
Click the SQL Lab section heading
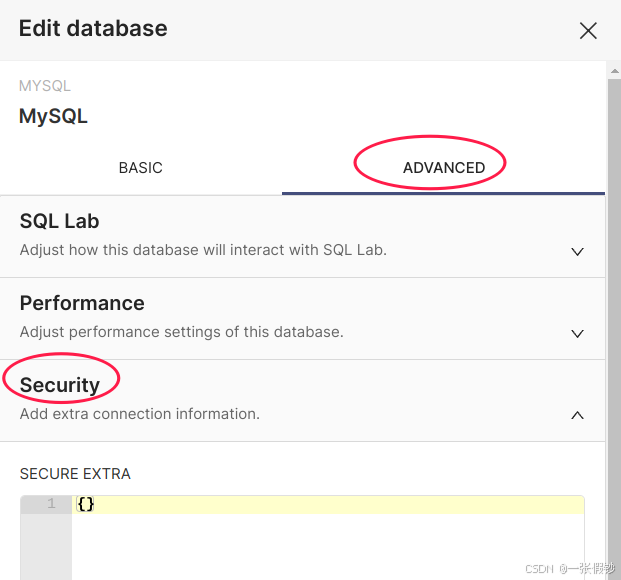tap(59, 221)
